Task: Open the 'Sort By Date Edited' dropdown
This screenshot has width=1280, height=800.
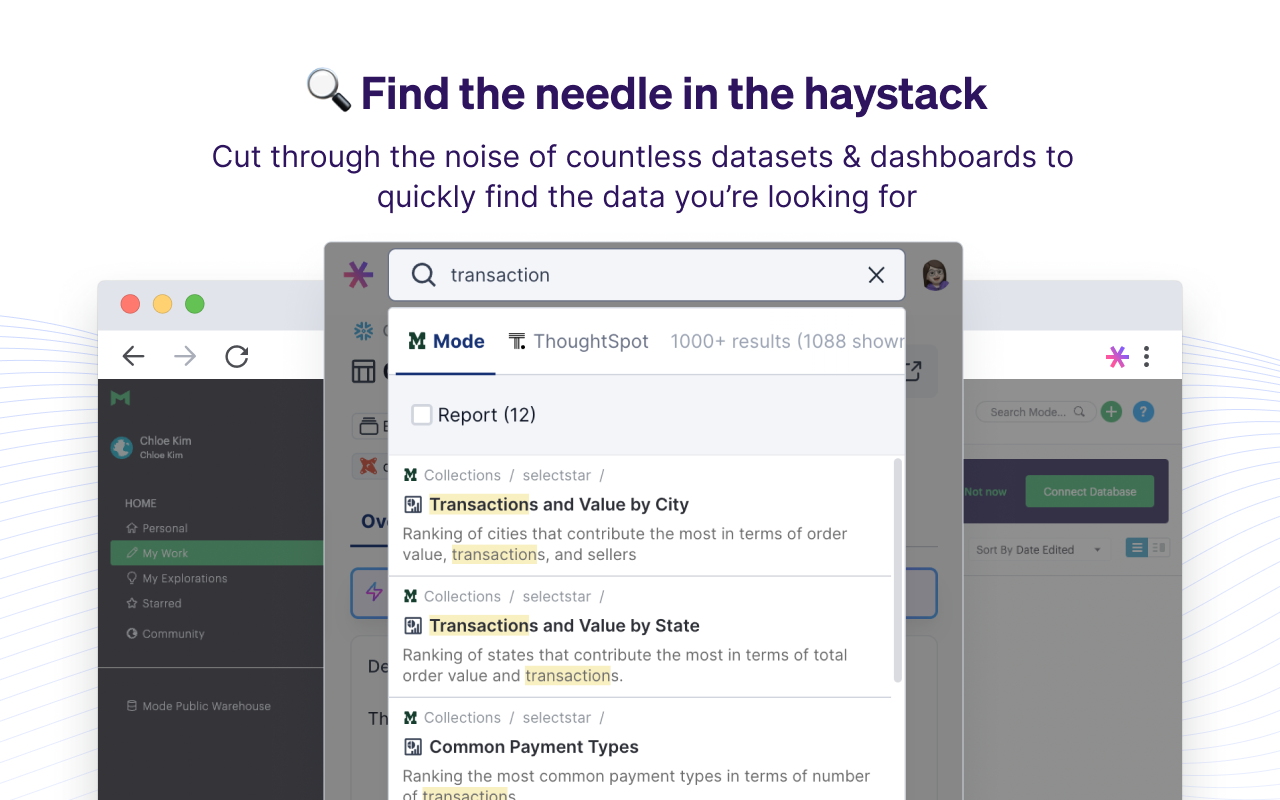Action: [1039, 549]
